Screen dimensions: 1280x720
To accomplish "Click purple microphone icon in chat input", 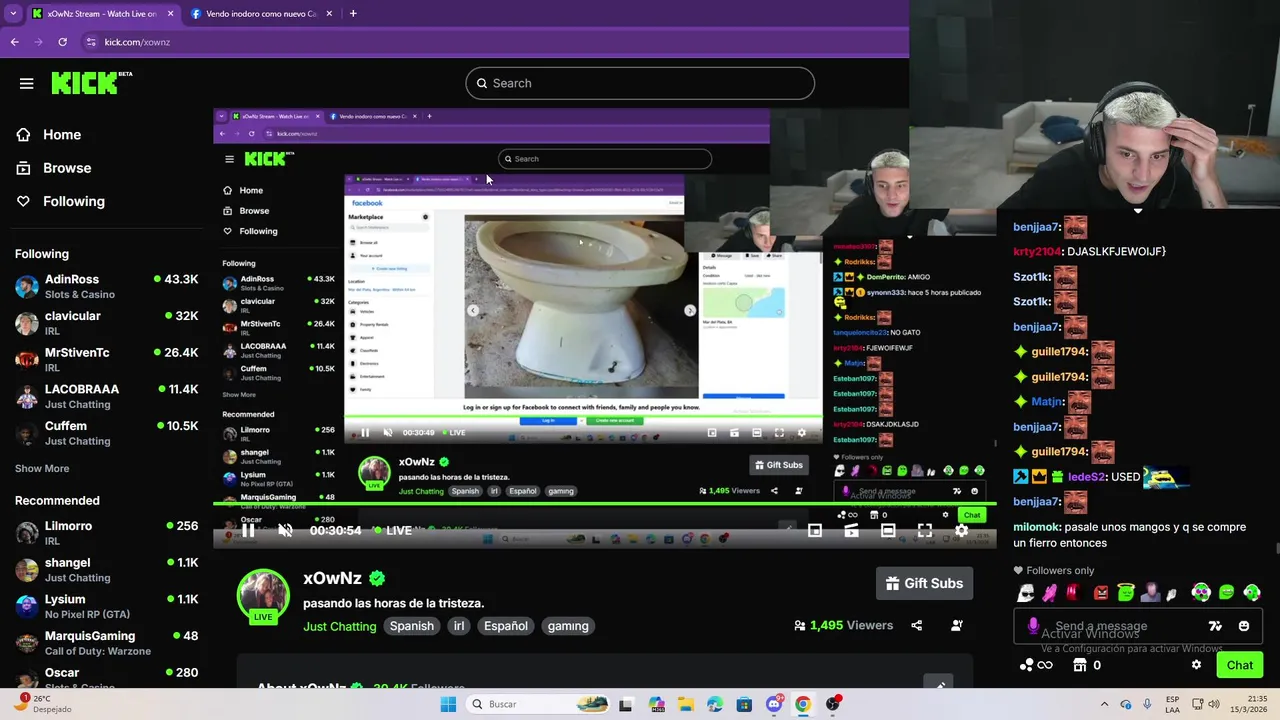I will (x=1033, y=626).
